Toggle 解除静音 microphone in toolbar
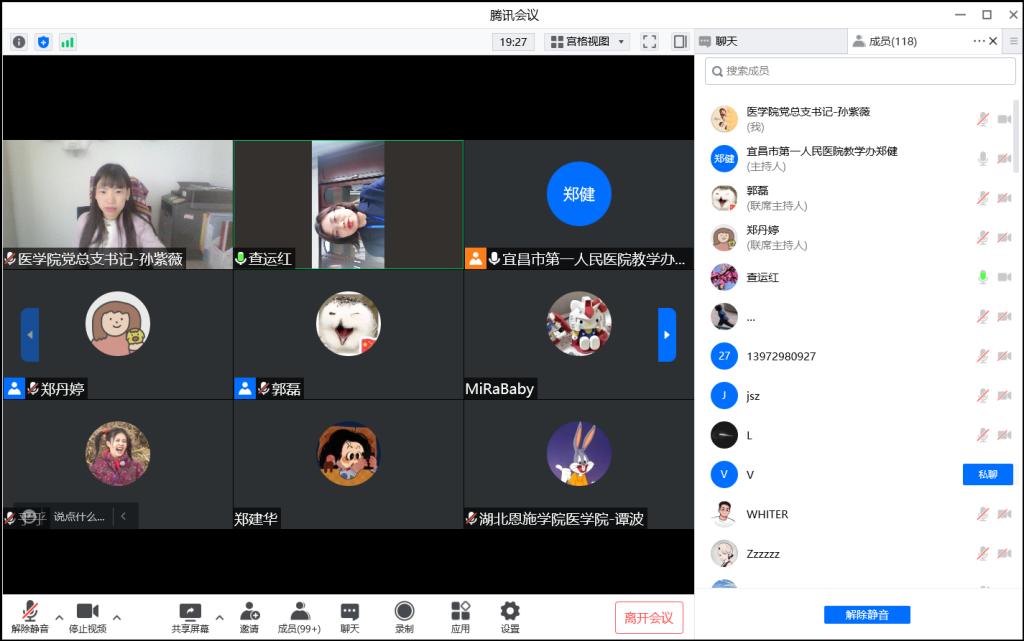 [30, 617]
